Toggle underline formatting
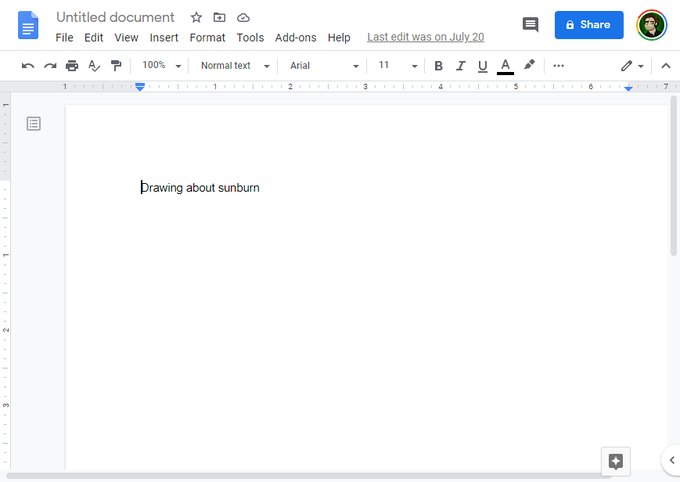 [x=482, y=66]
